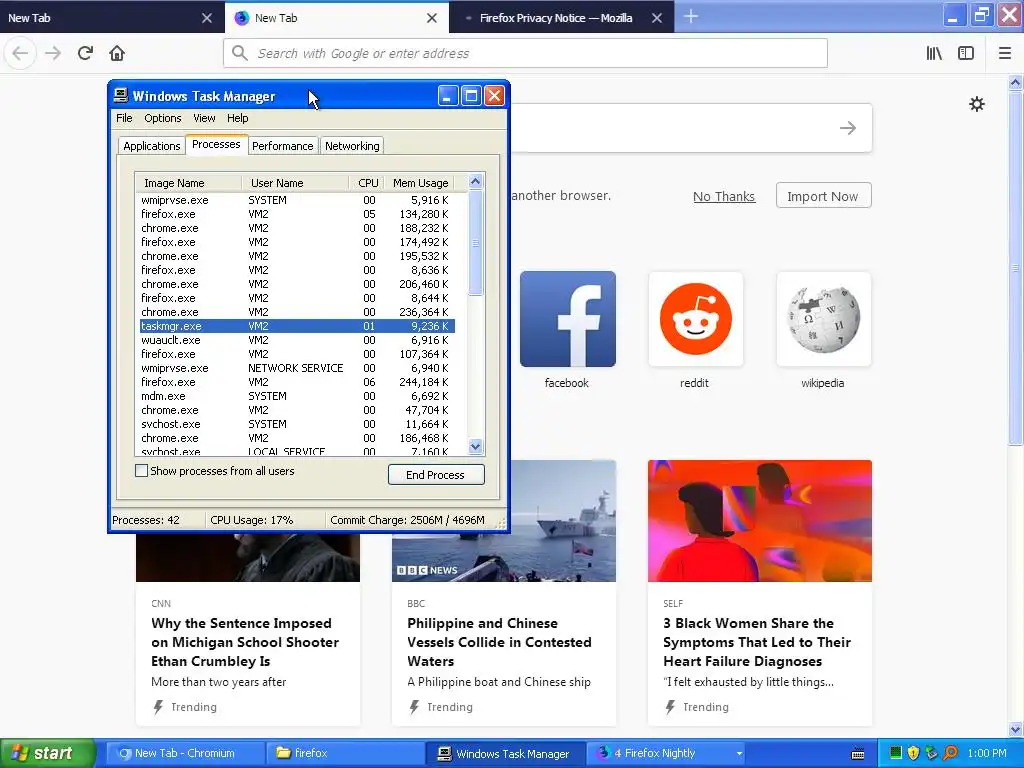The image size is (1024, 768).
Task: Select the taskmgr.exe process row
Action: click(297, 326)
